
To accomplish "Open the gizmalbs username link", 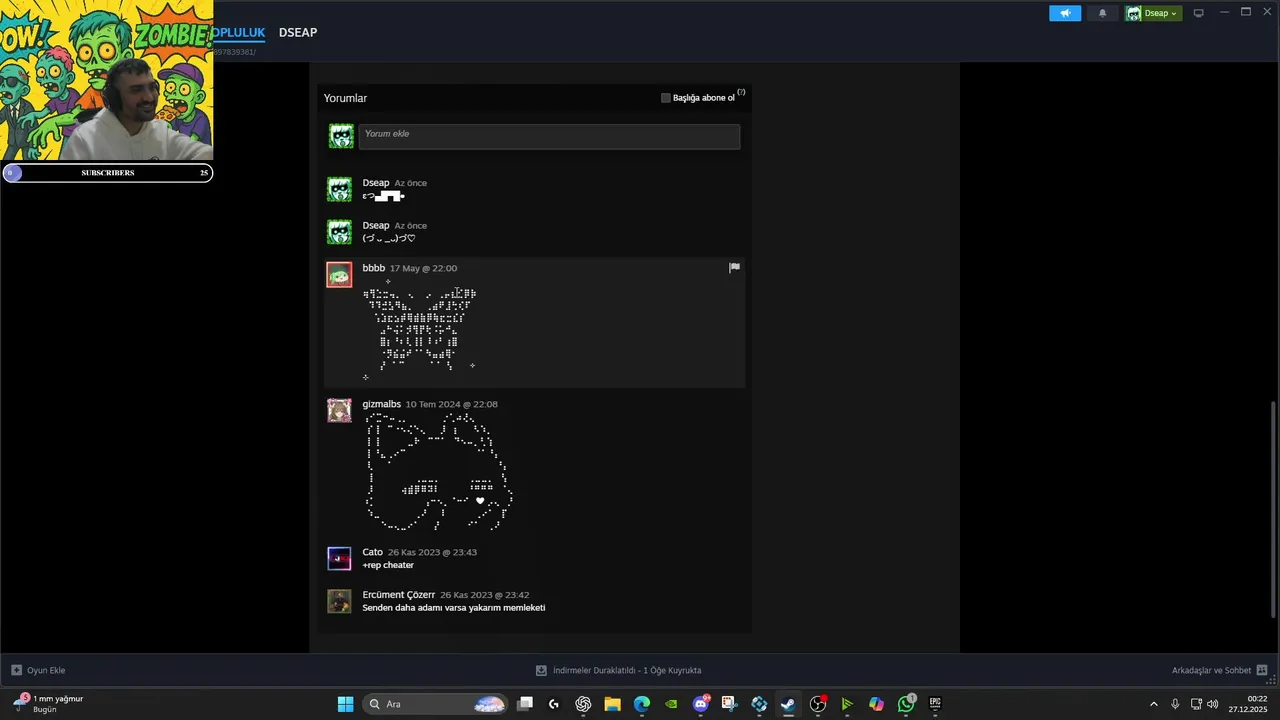I will [381, 404].
